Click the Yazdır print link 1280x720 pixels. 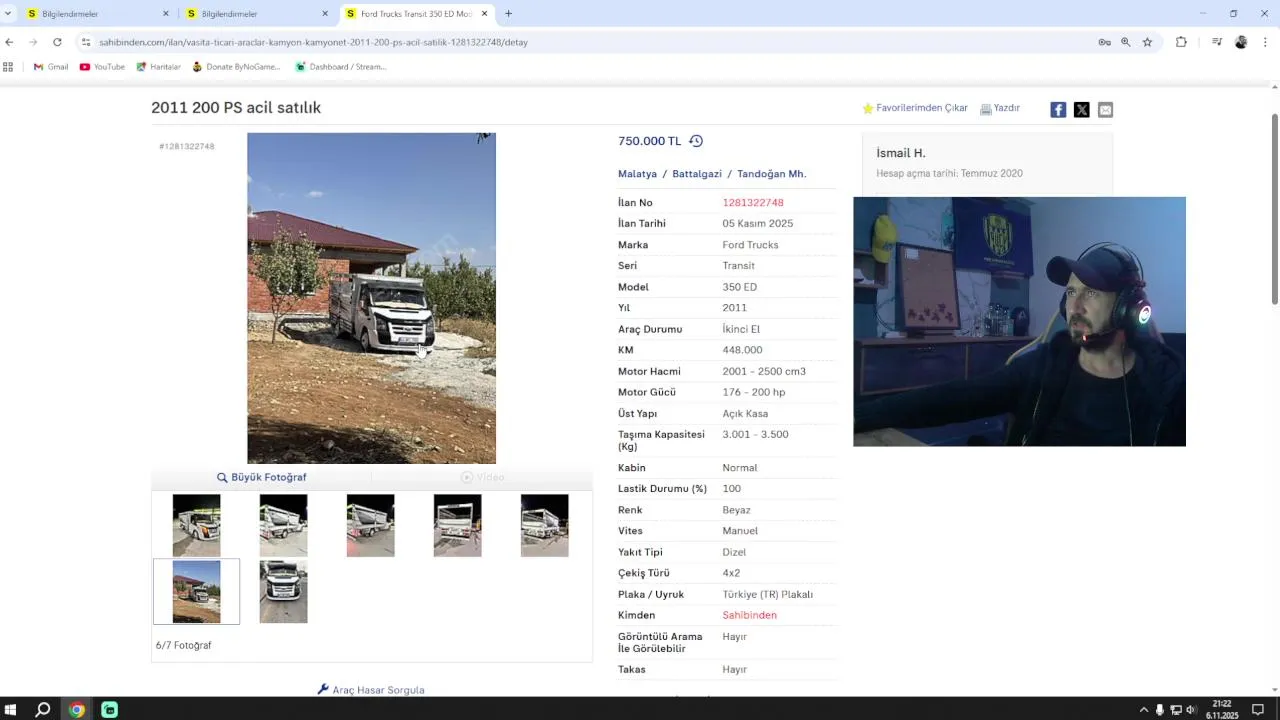[x=1000, y=108]
